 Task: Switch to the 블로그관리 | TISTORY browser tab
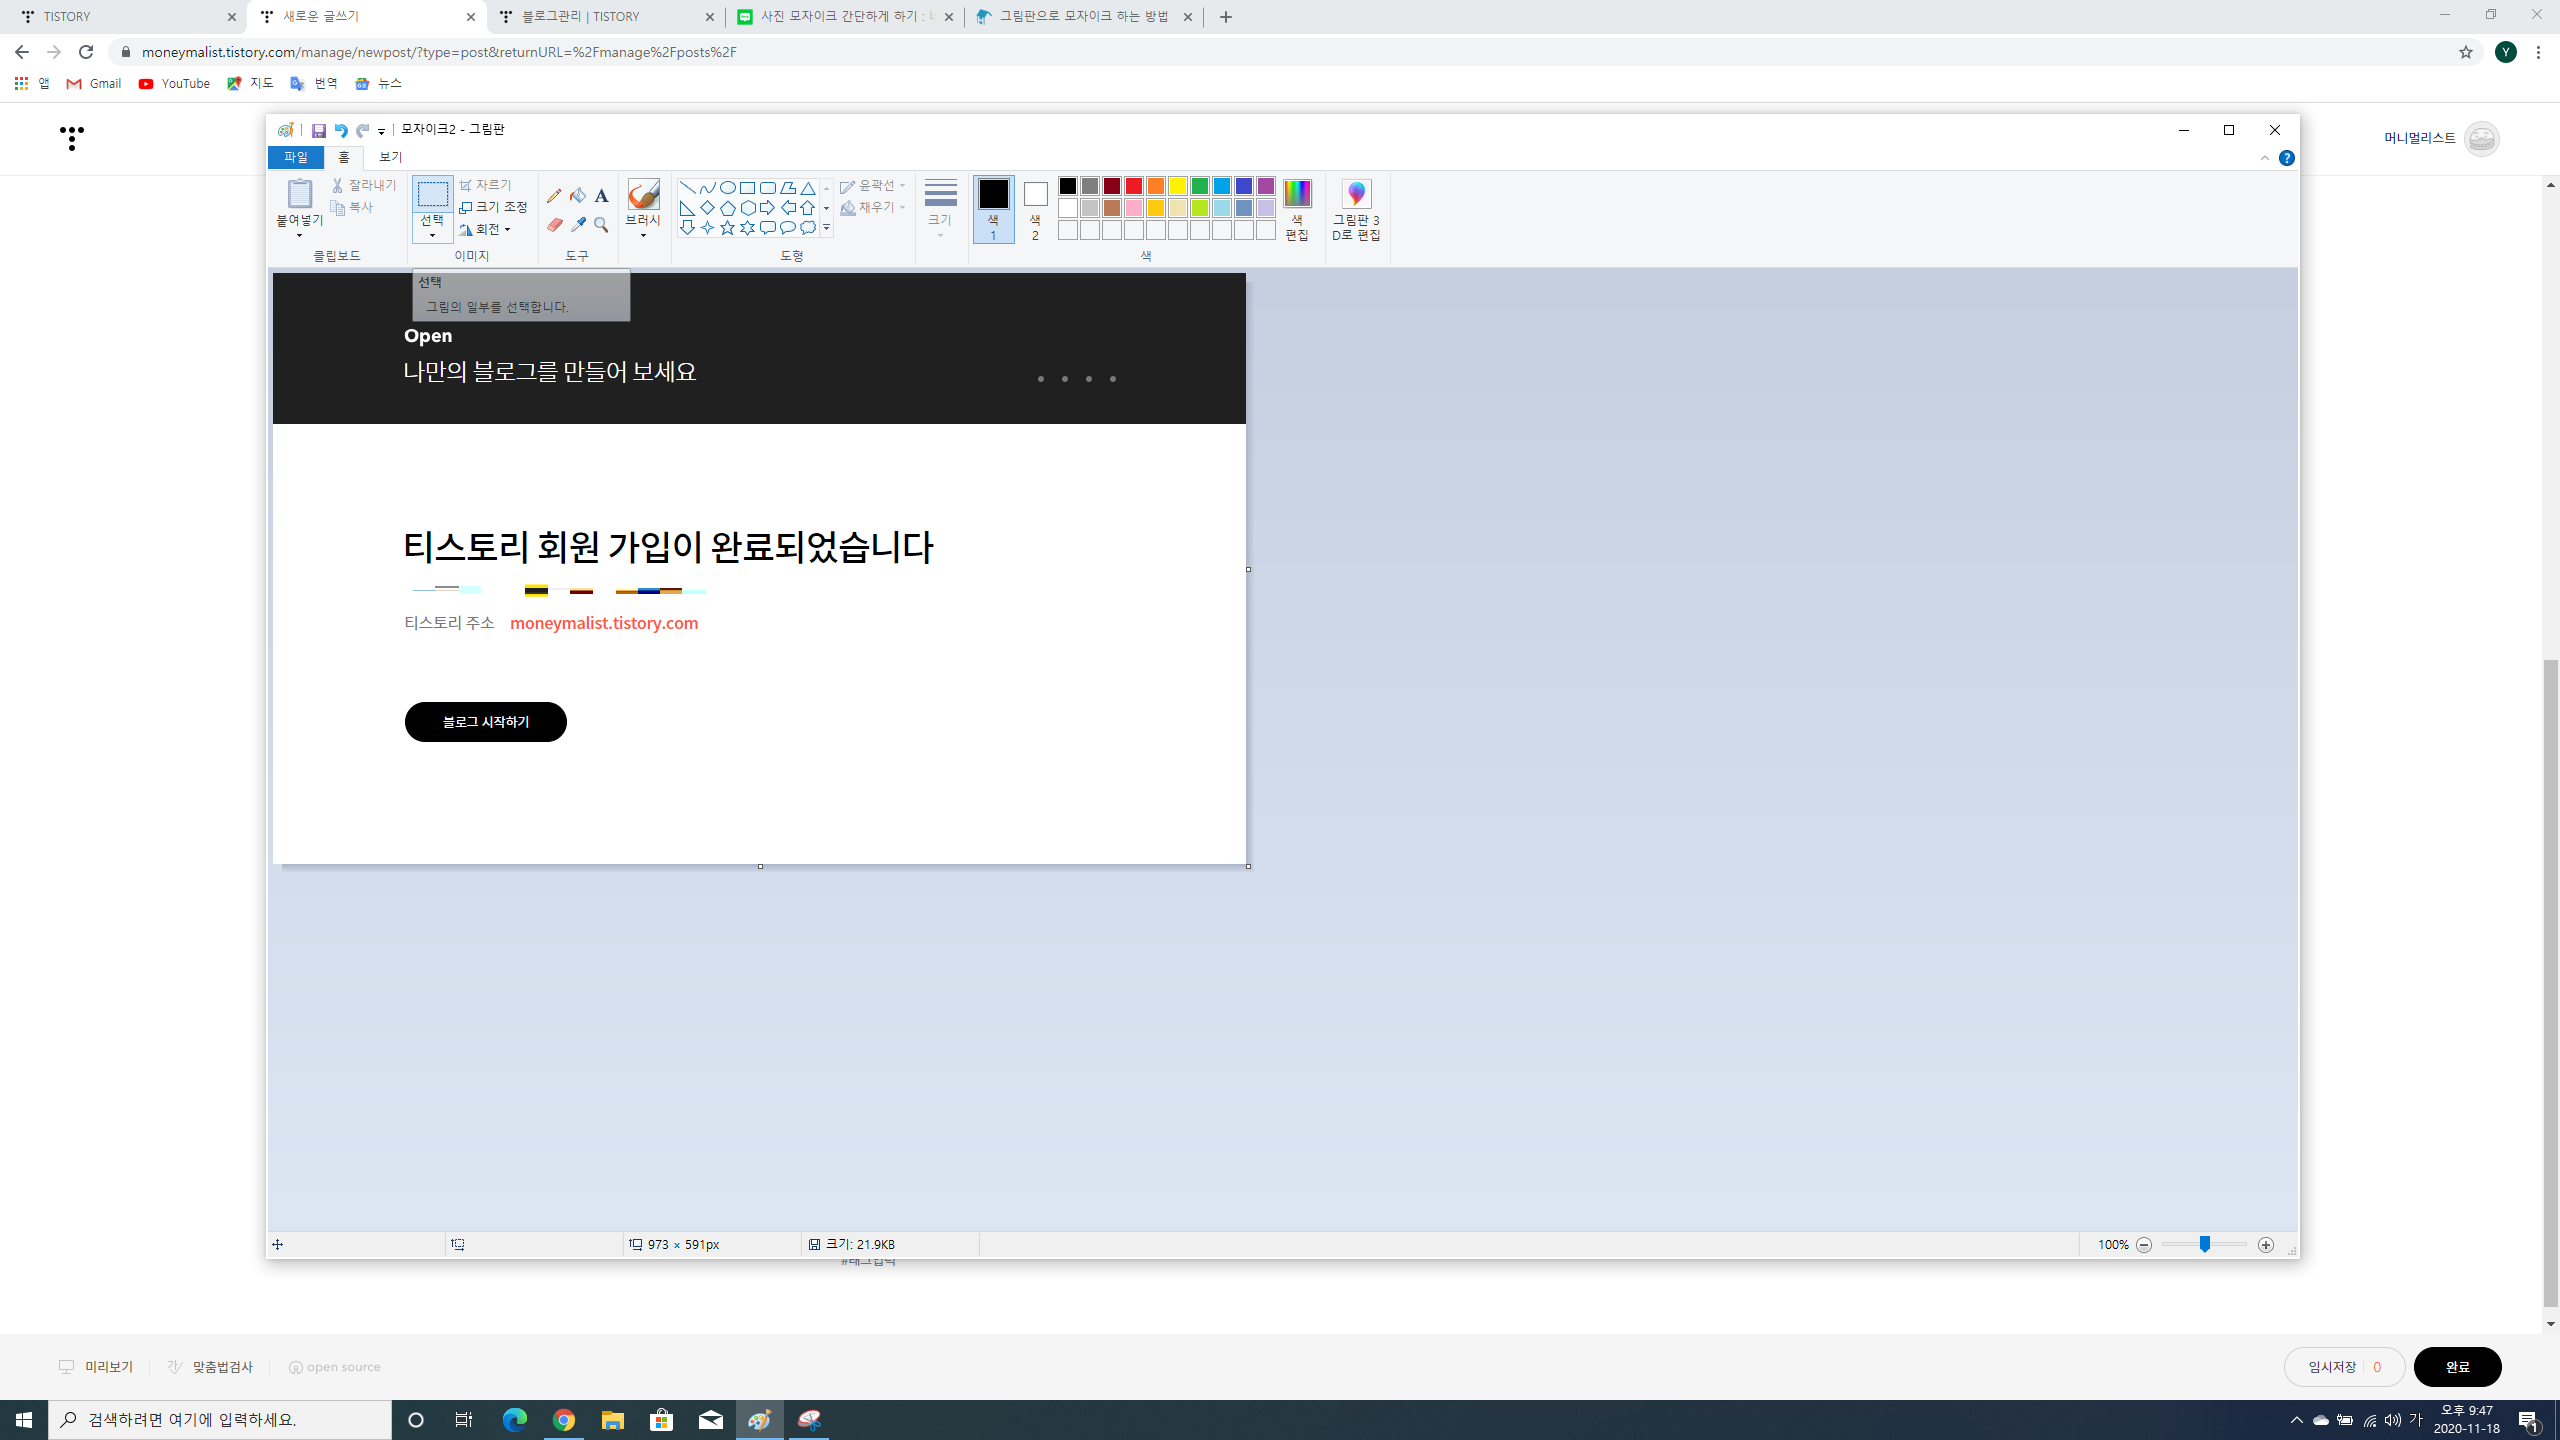click(606, 17)
